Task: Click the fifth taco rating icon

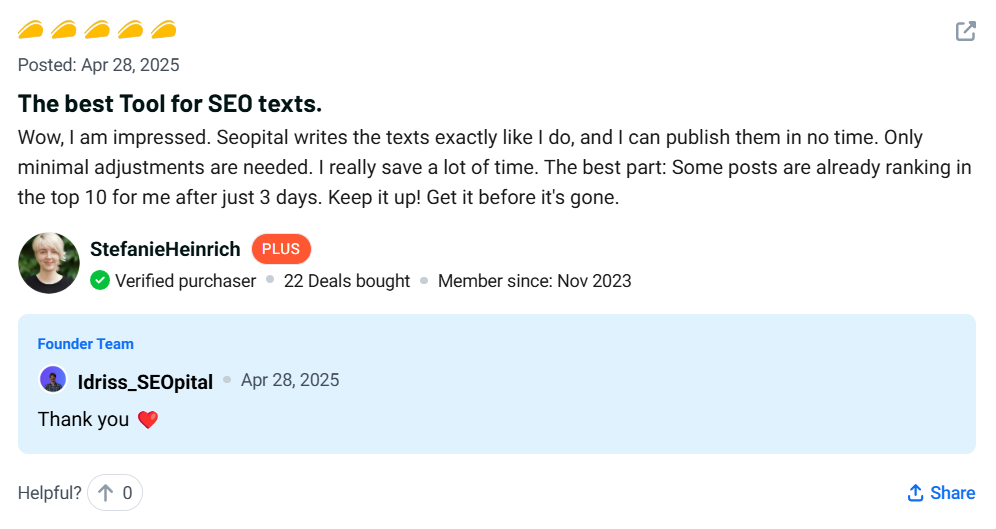Action: 163,30
